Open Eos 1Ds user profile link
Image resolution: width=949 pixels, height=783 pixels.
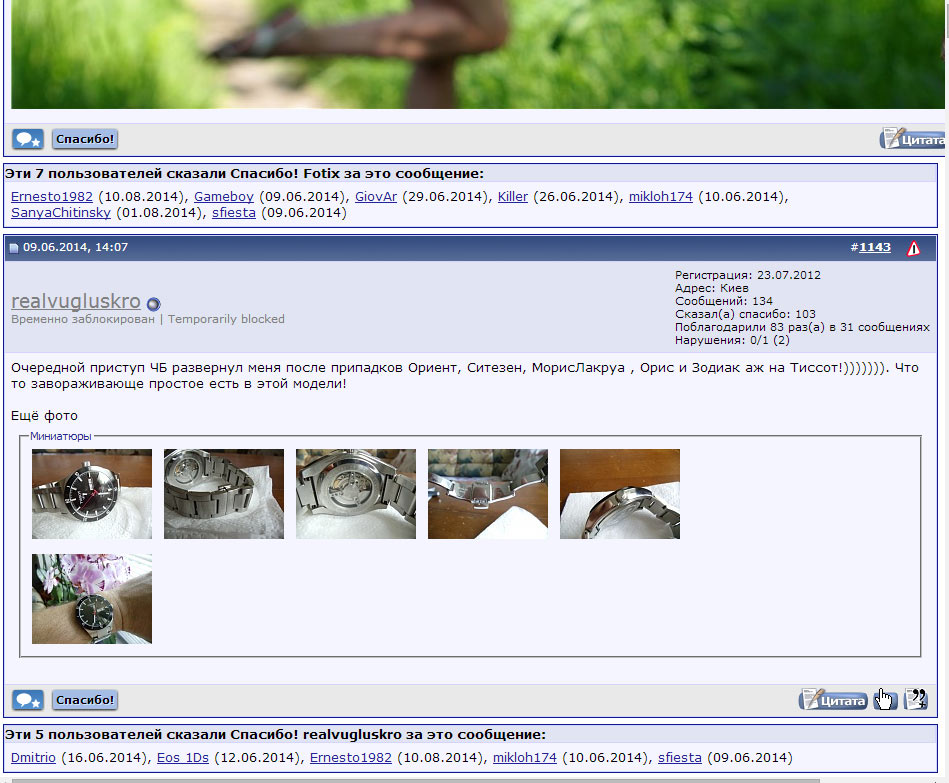point(183,758)
